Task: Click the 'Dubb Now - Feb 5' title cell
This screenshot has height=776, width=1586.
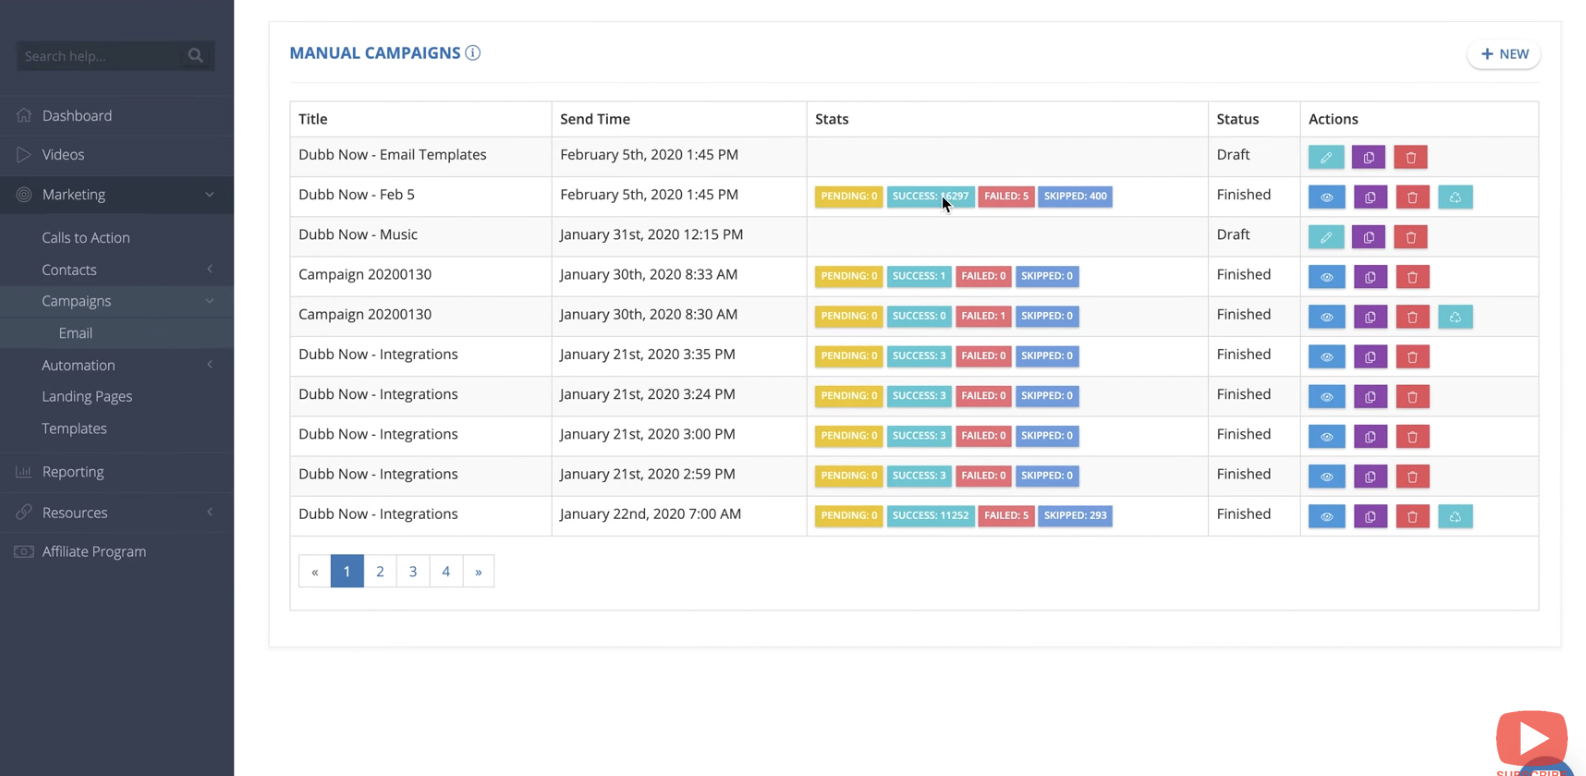Action: pyautogui.click(x=421, y=197)
